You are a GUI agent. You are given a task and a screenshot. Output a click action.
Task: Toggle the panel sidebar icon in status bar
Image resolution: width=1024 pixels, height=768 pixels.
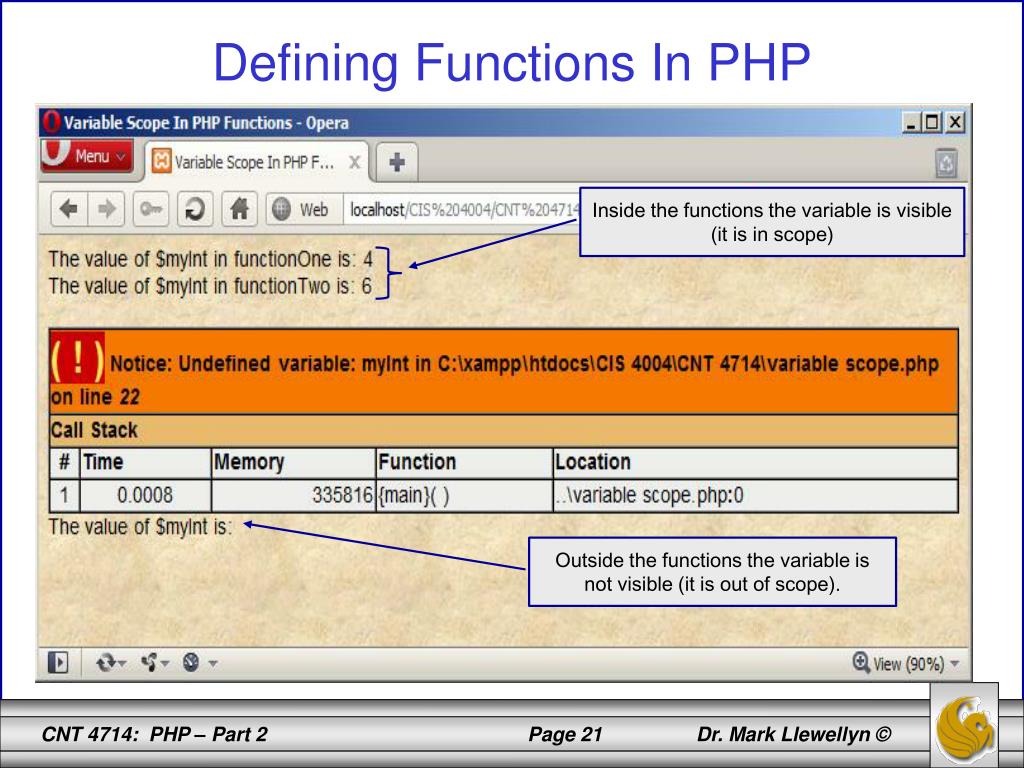coord(58,664)
